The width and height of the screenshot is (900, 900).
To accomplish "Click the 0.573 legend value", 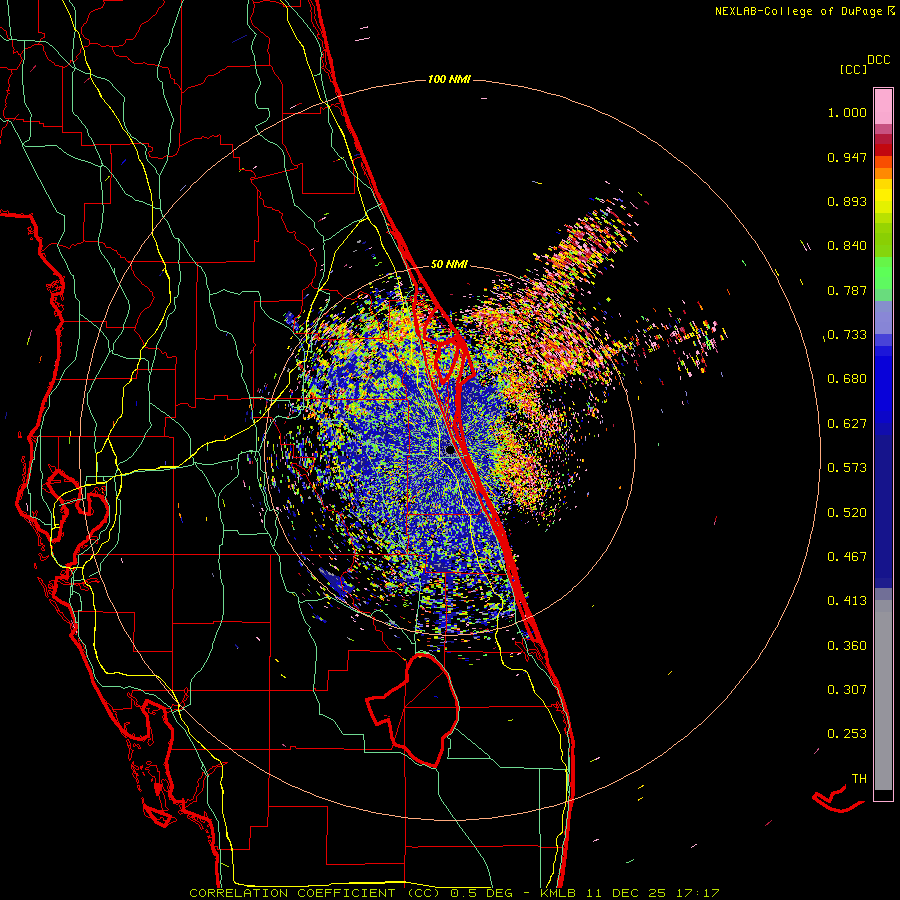I will [847, 468].
